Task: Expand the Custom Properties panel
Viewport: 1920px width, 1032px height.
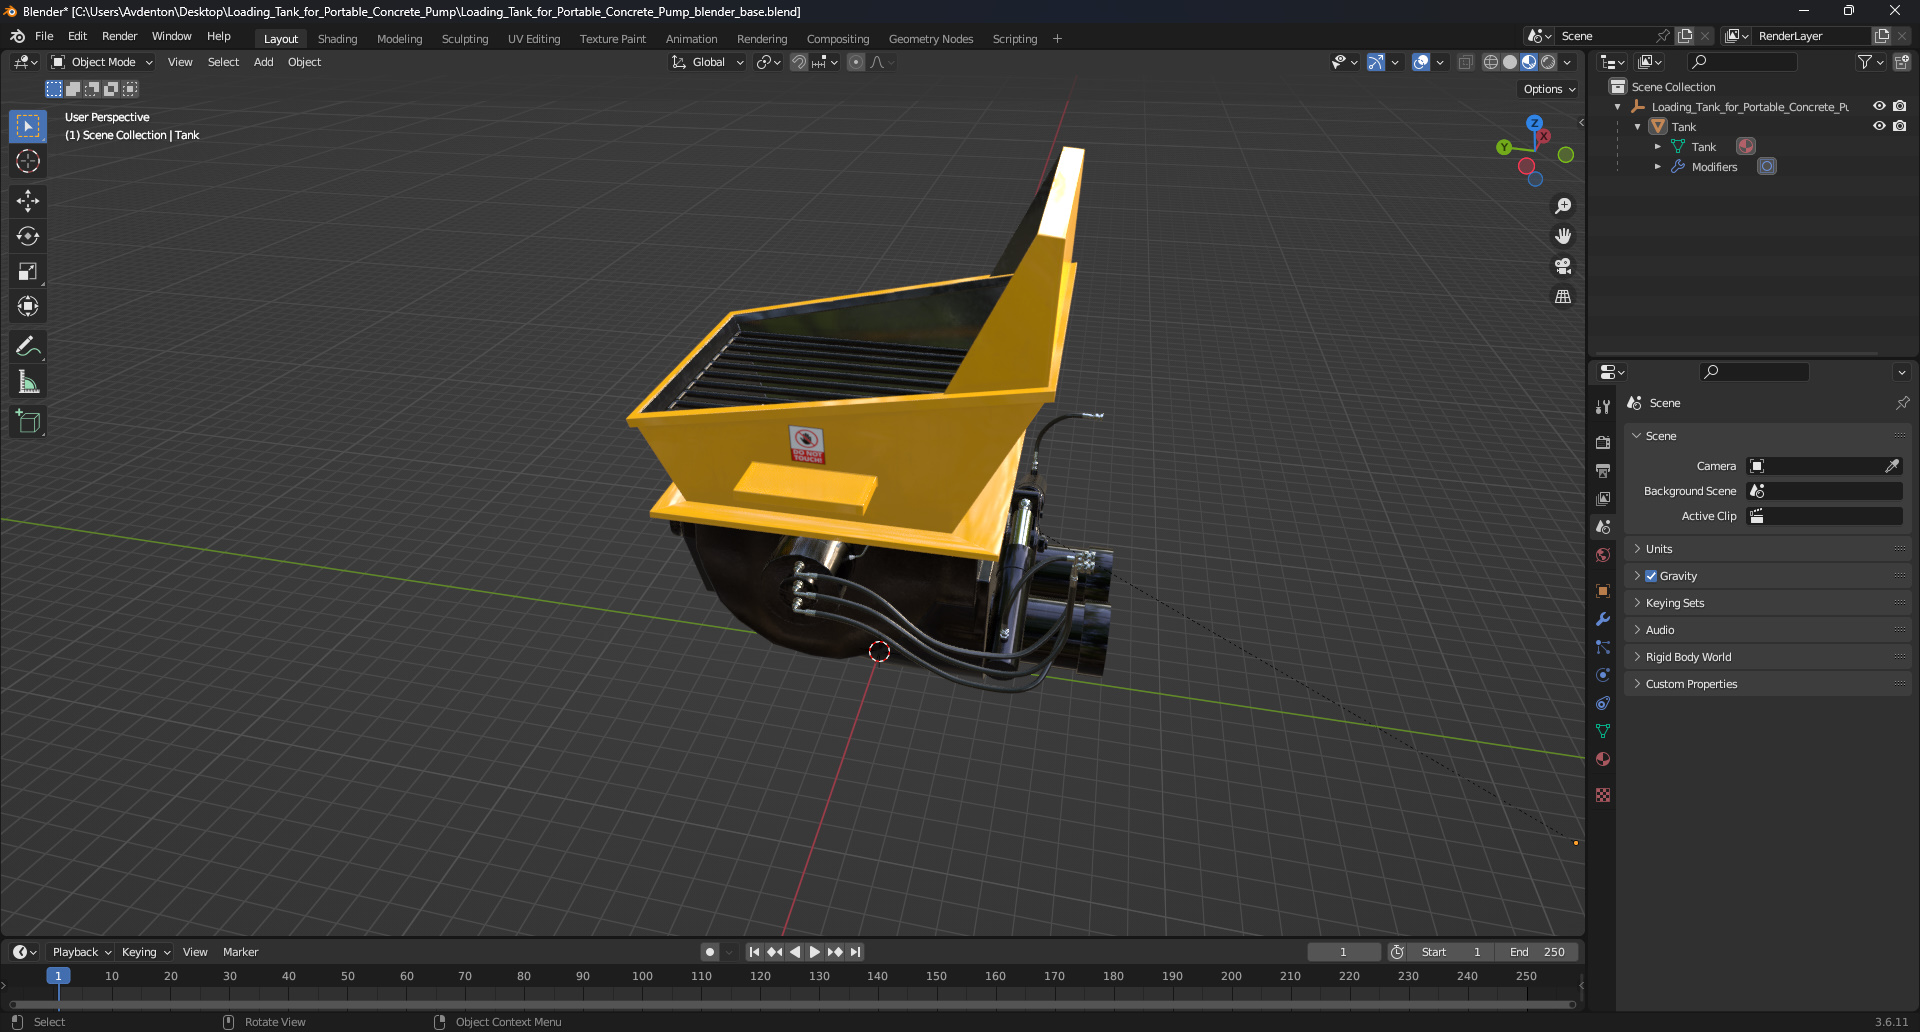Action: [1767, 684]
